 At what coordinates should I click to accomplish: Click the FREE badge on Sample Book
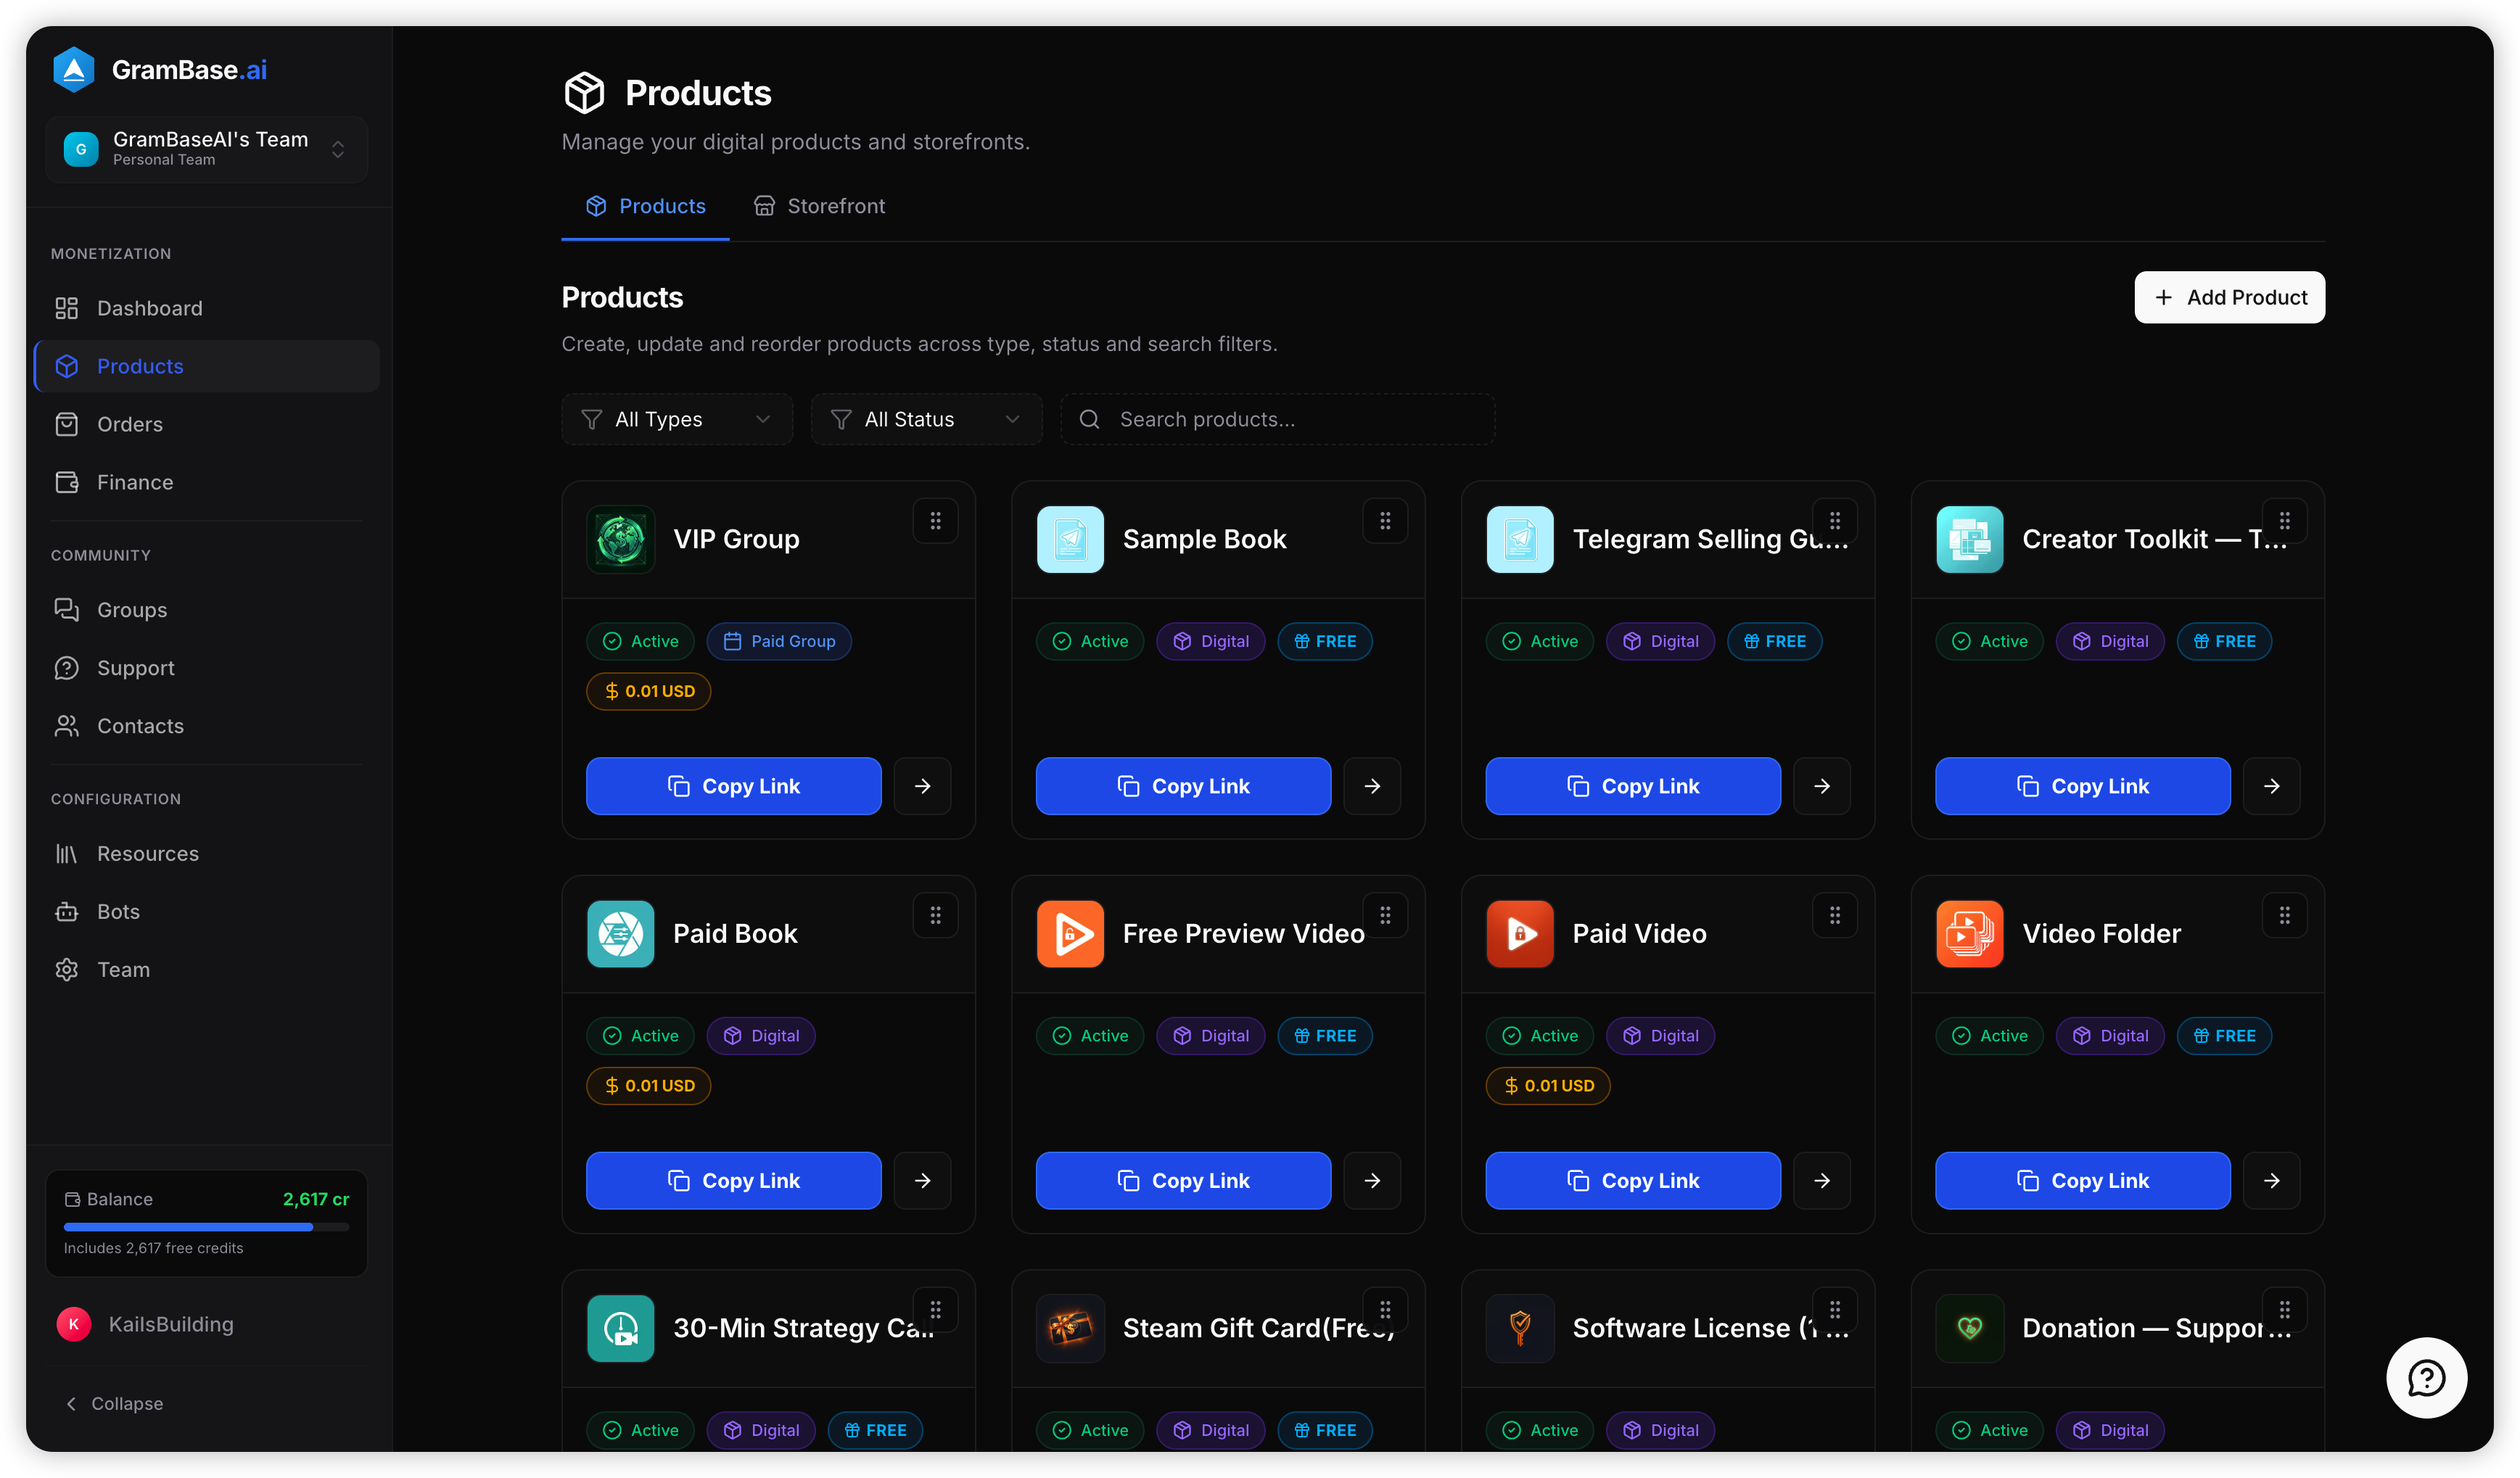pyautogui.click(x=1325, y=641)
